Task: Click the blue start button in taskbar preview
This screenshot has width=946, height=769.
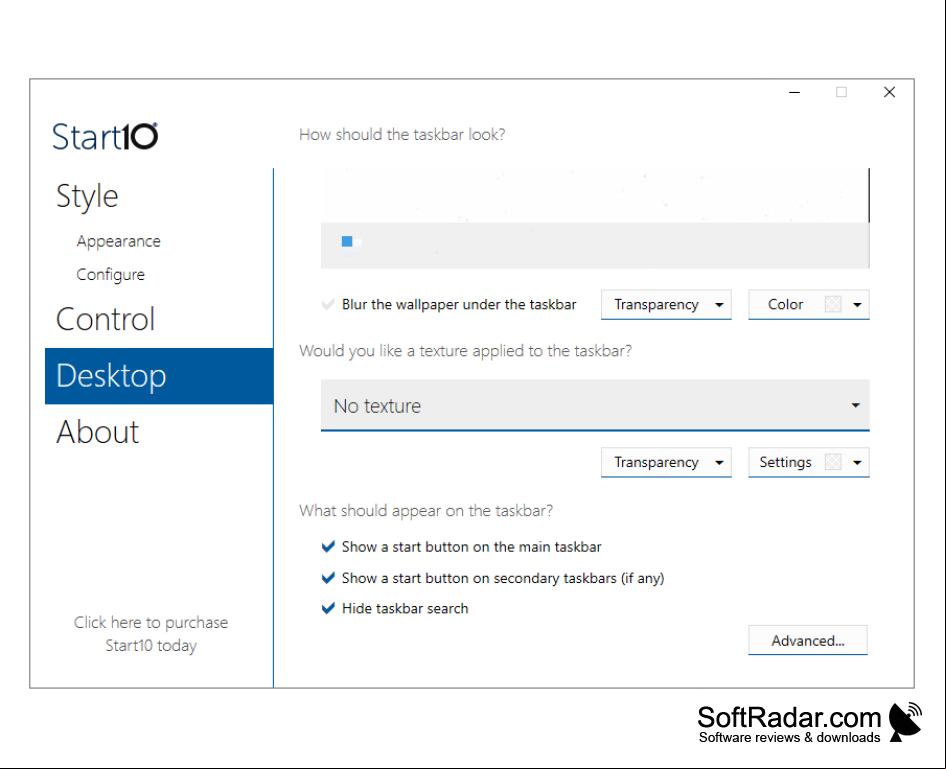Action: tap(347, 241)
